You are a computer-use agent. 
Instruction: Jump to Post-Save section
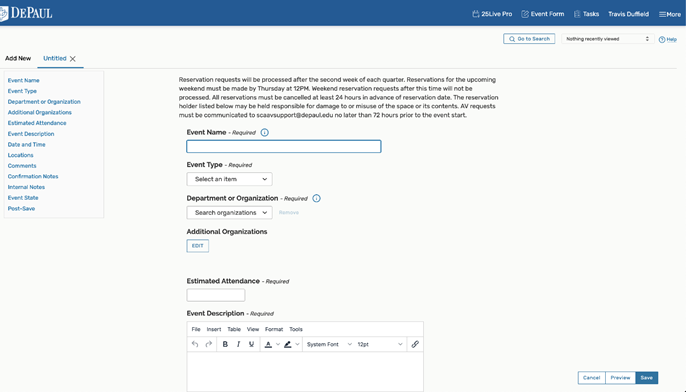pos(21,208)
